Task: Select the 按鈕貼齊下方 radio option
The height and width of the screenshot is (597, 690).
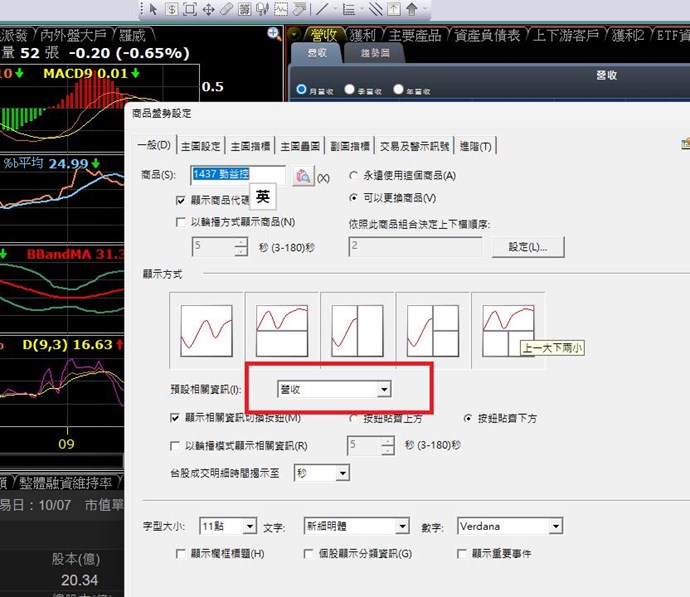Action: coord(467,417)
